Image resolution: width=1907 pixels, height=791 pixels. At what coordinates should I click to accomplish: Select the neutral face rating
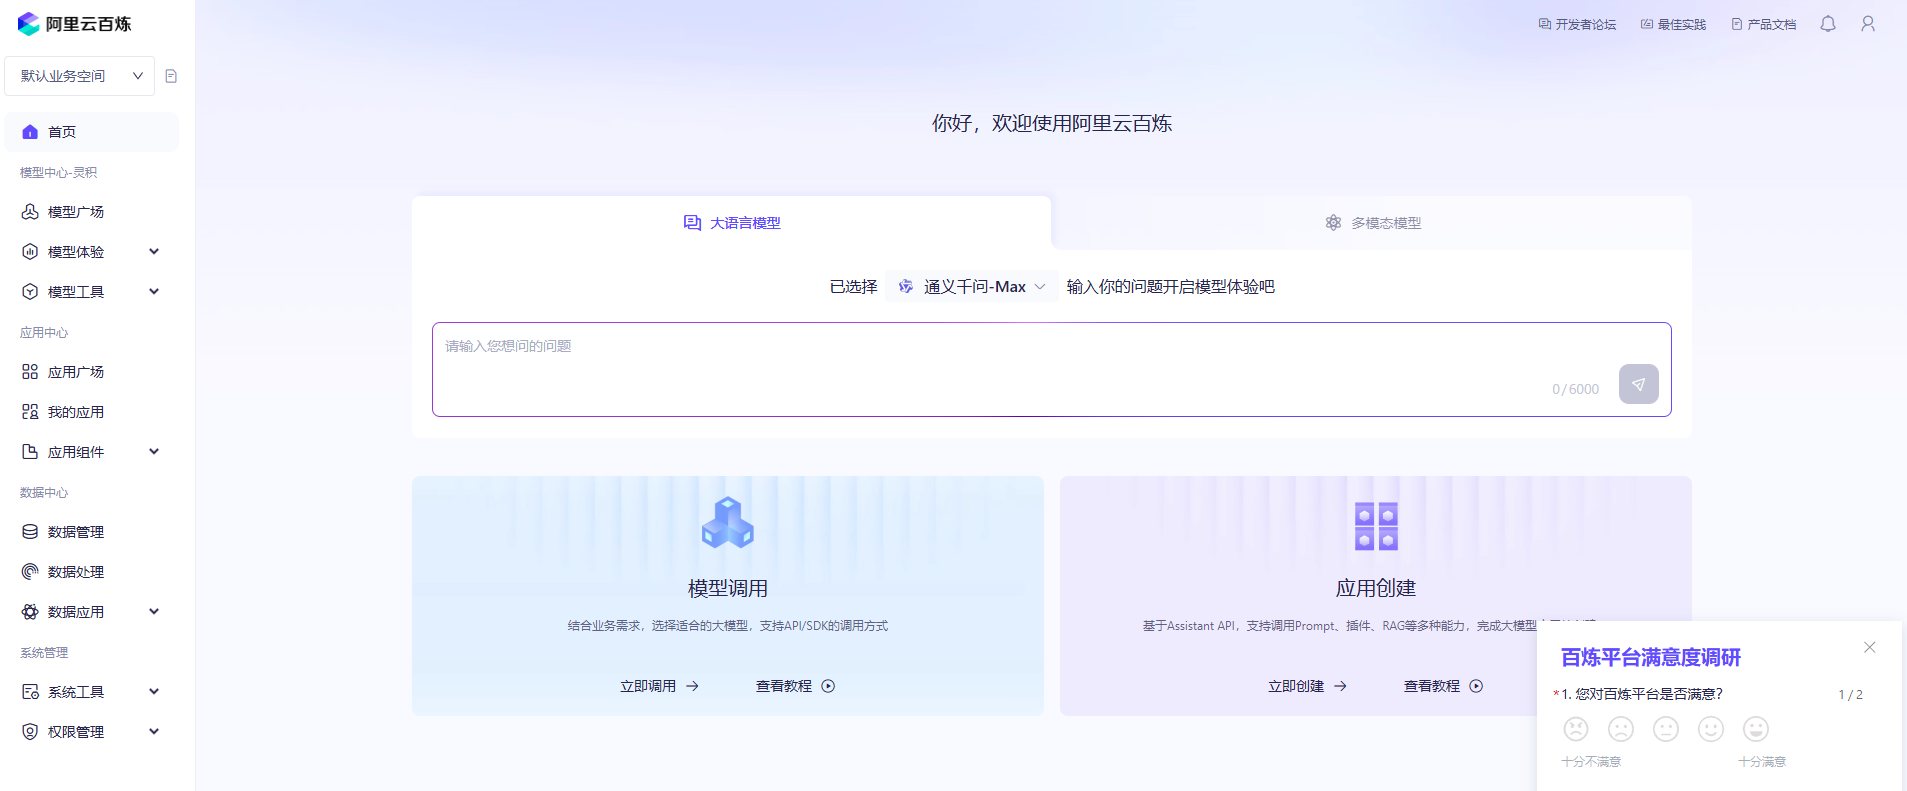(1666, 729)
